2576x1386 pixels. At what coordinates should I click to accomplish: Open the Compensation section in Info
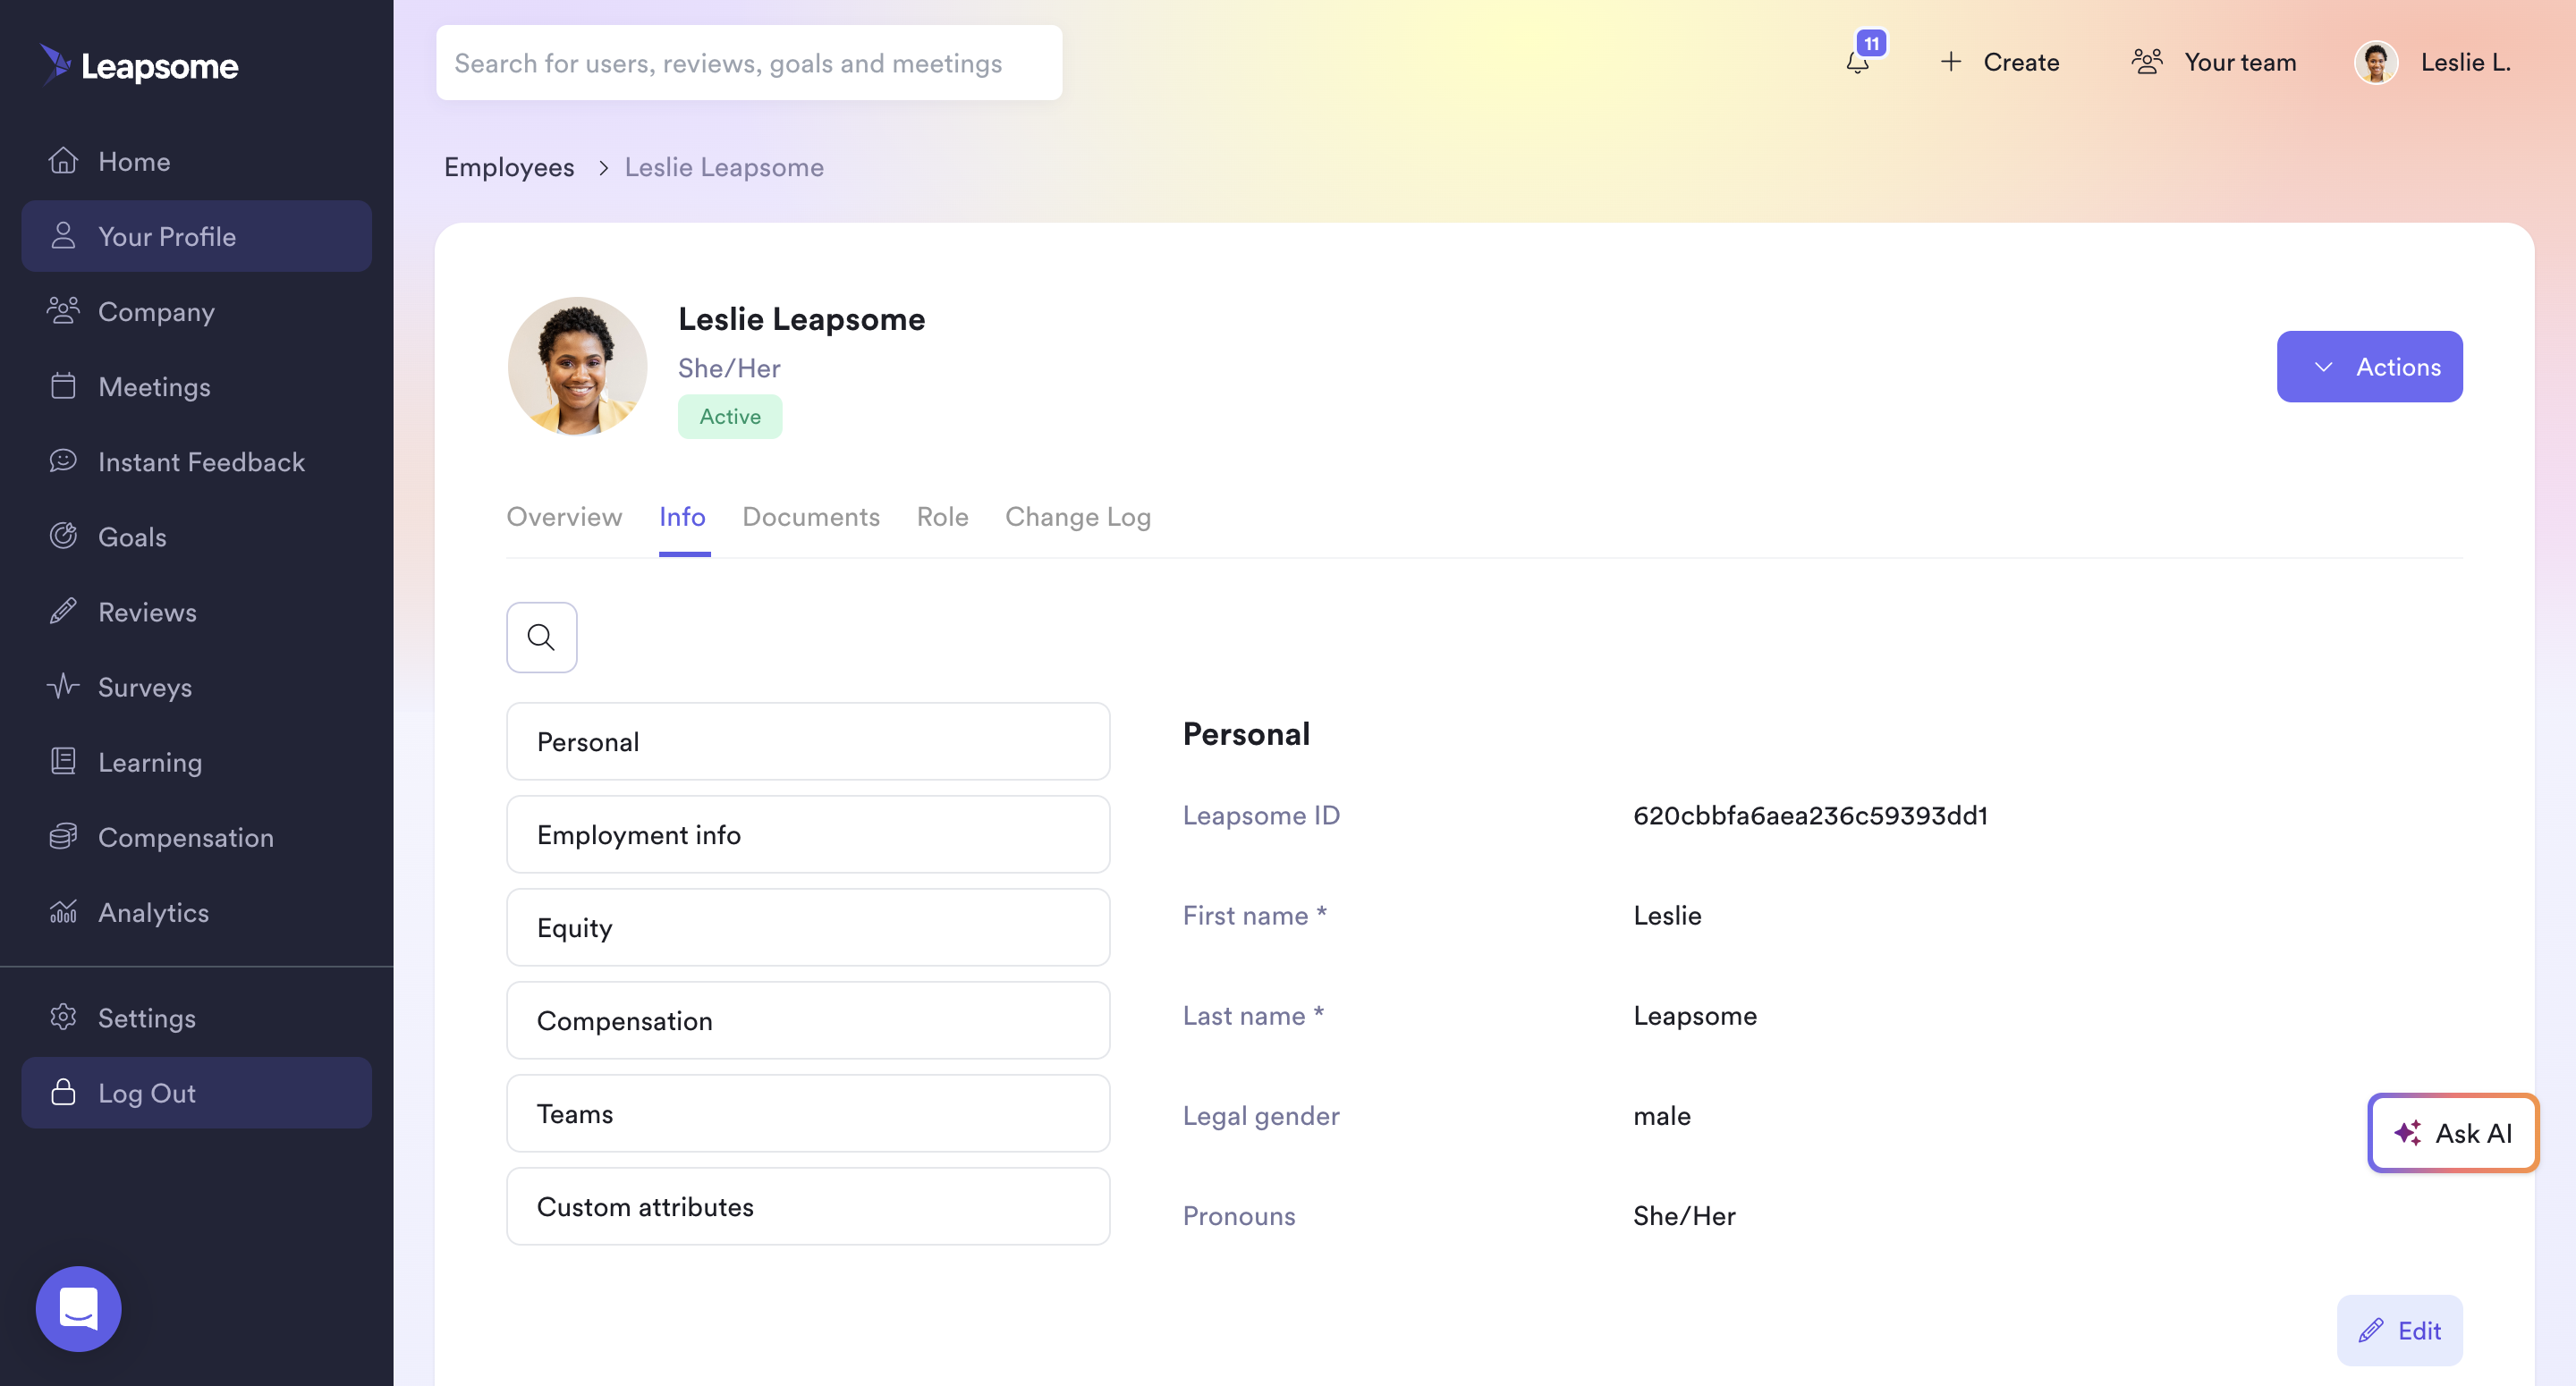point(808,1020)
